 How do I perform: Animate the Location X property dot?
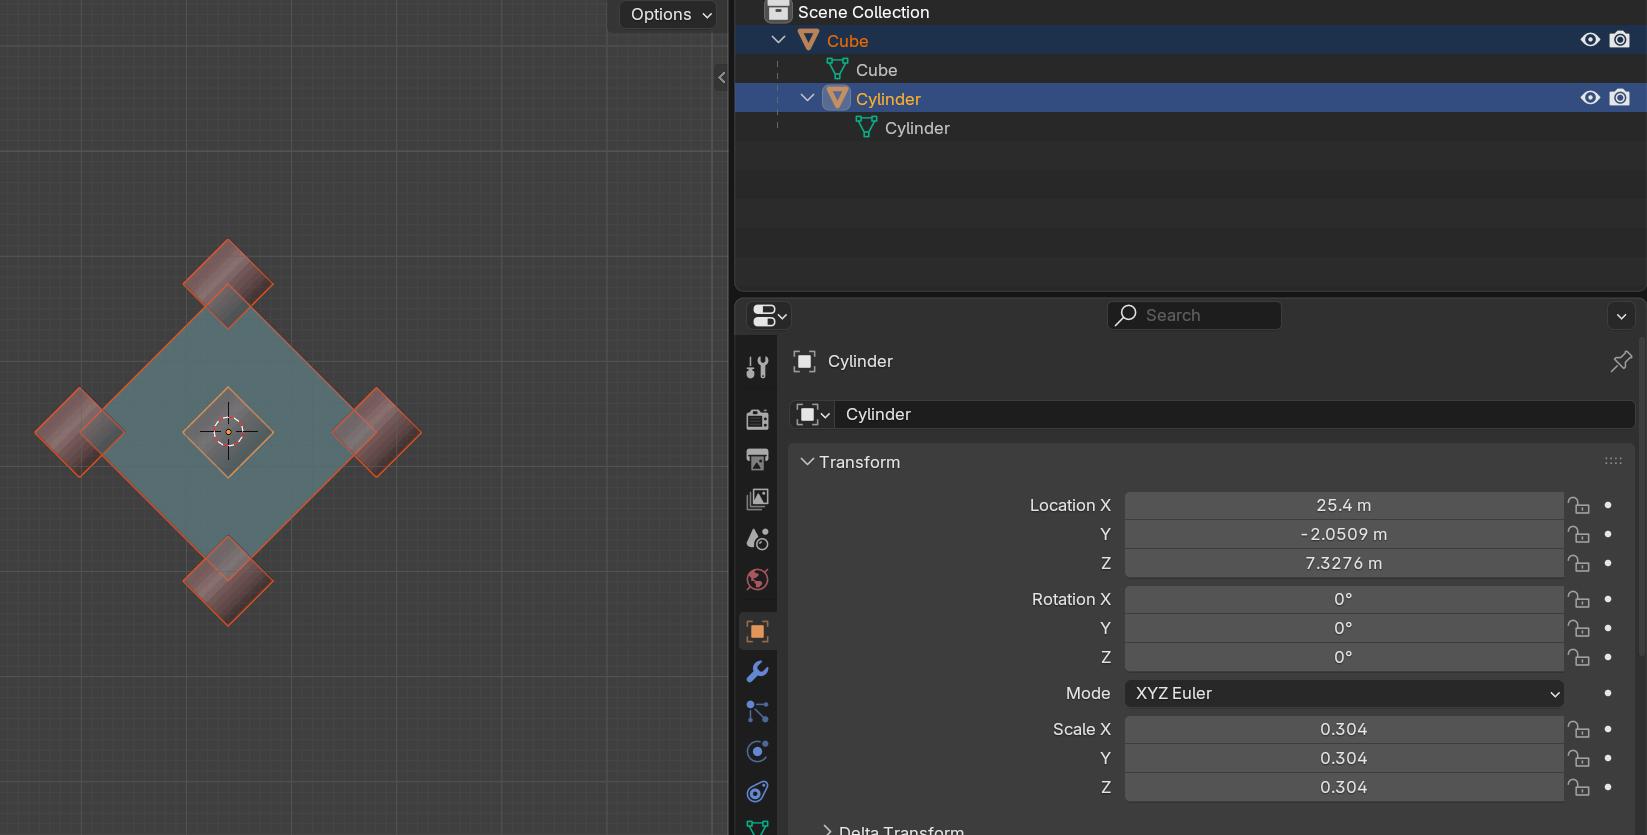click(x=1608, y=505)
